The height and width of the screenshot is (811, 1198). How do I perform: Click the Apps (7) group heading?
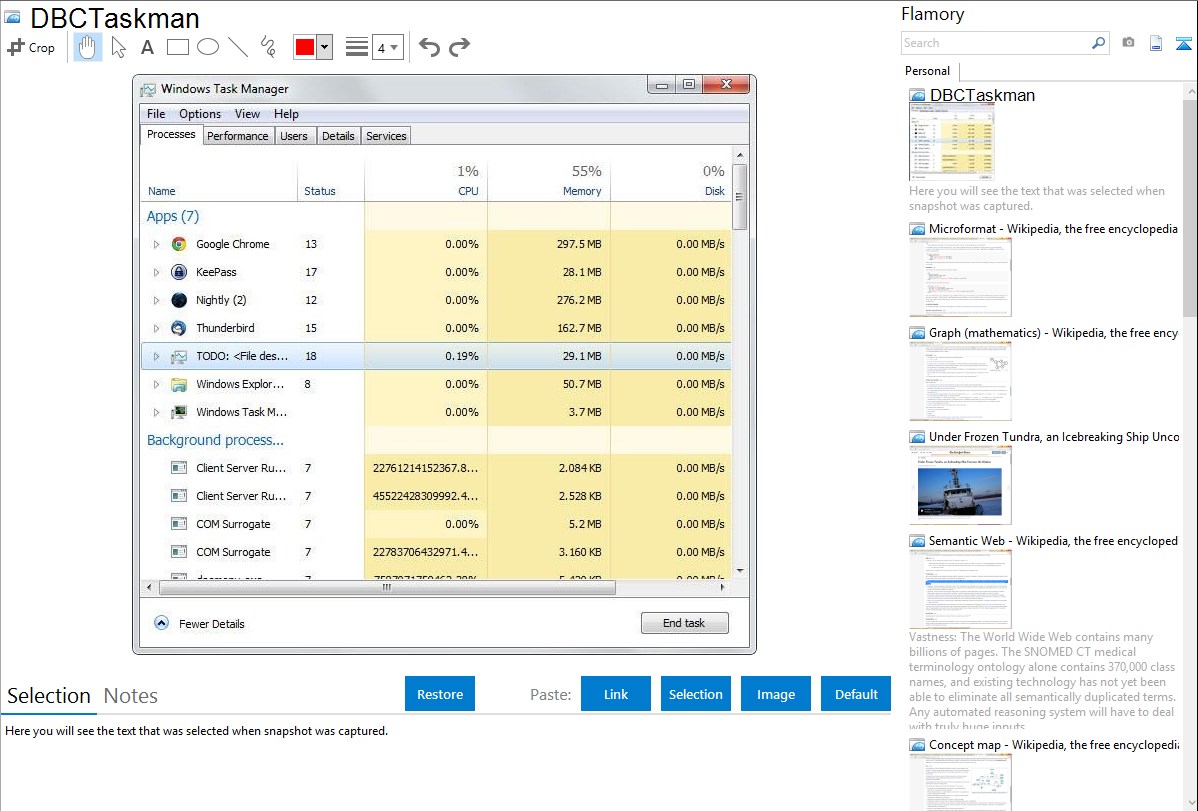(173, 216)
